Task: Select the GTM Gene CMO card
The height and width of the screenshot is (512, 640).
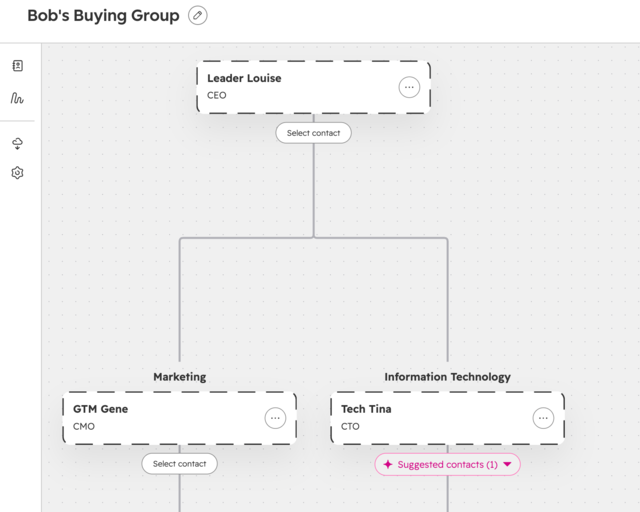Action: click(180, 418)
